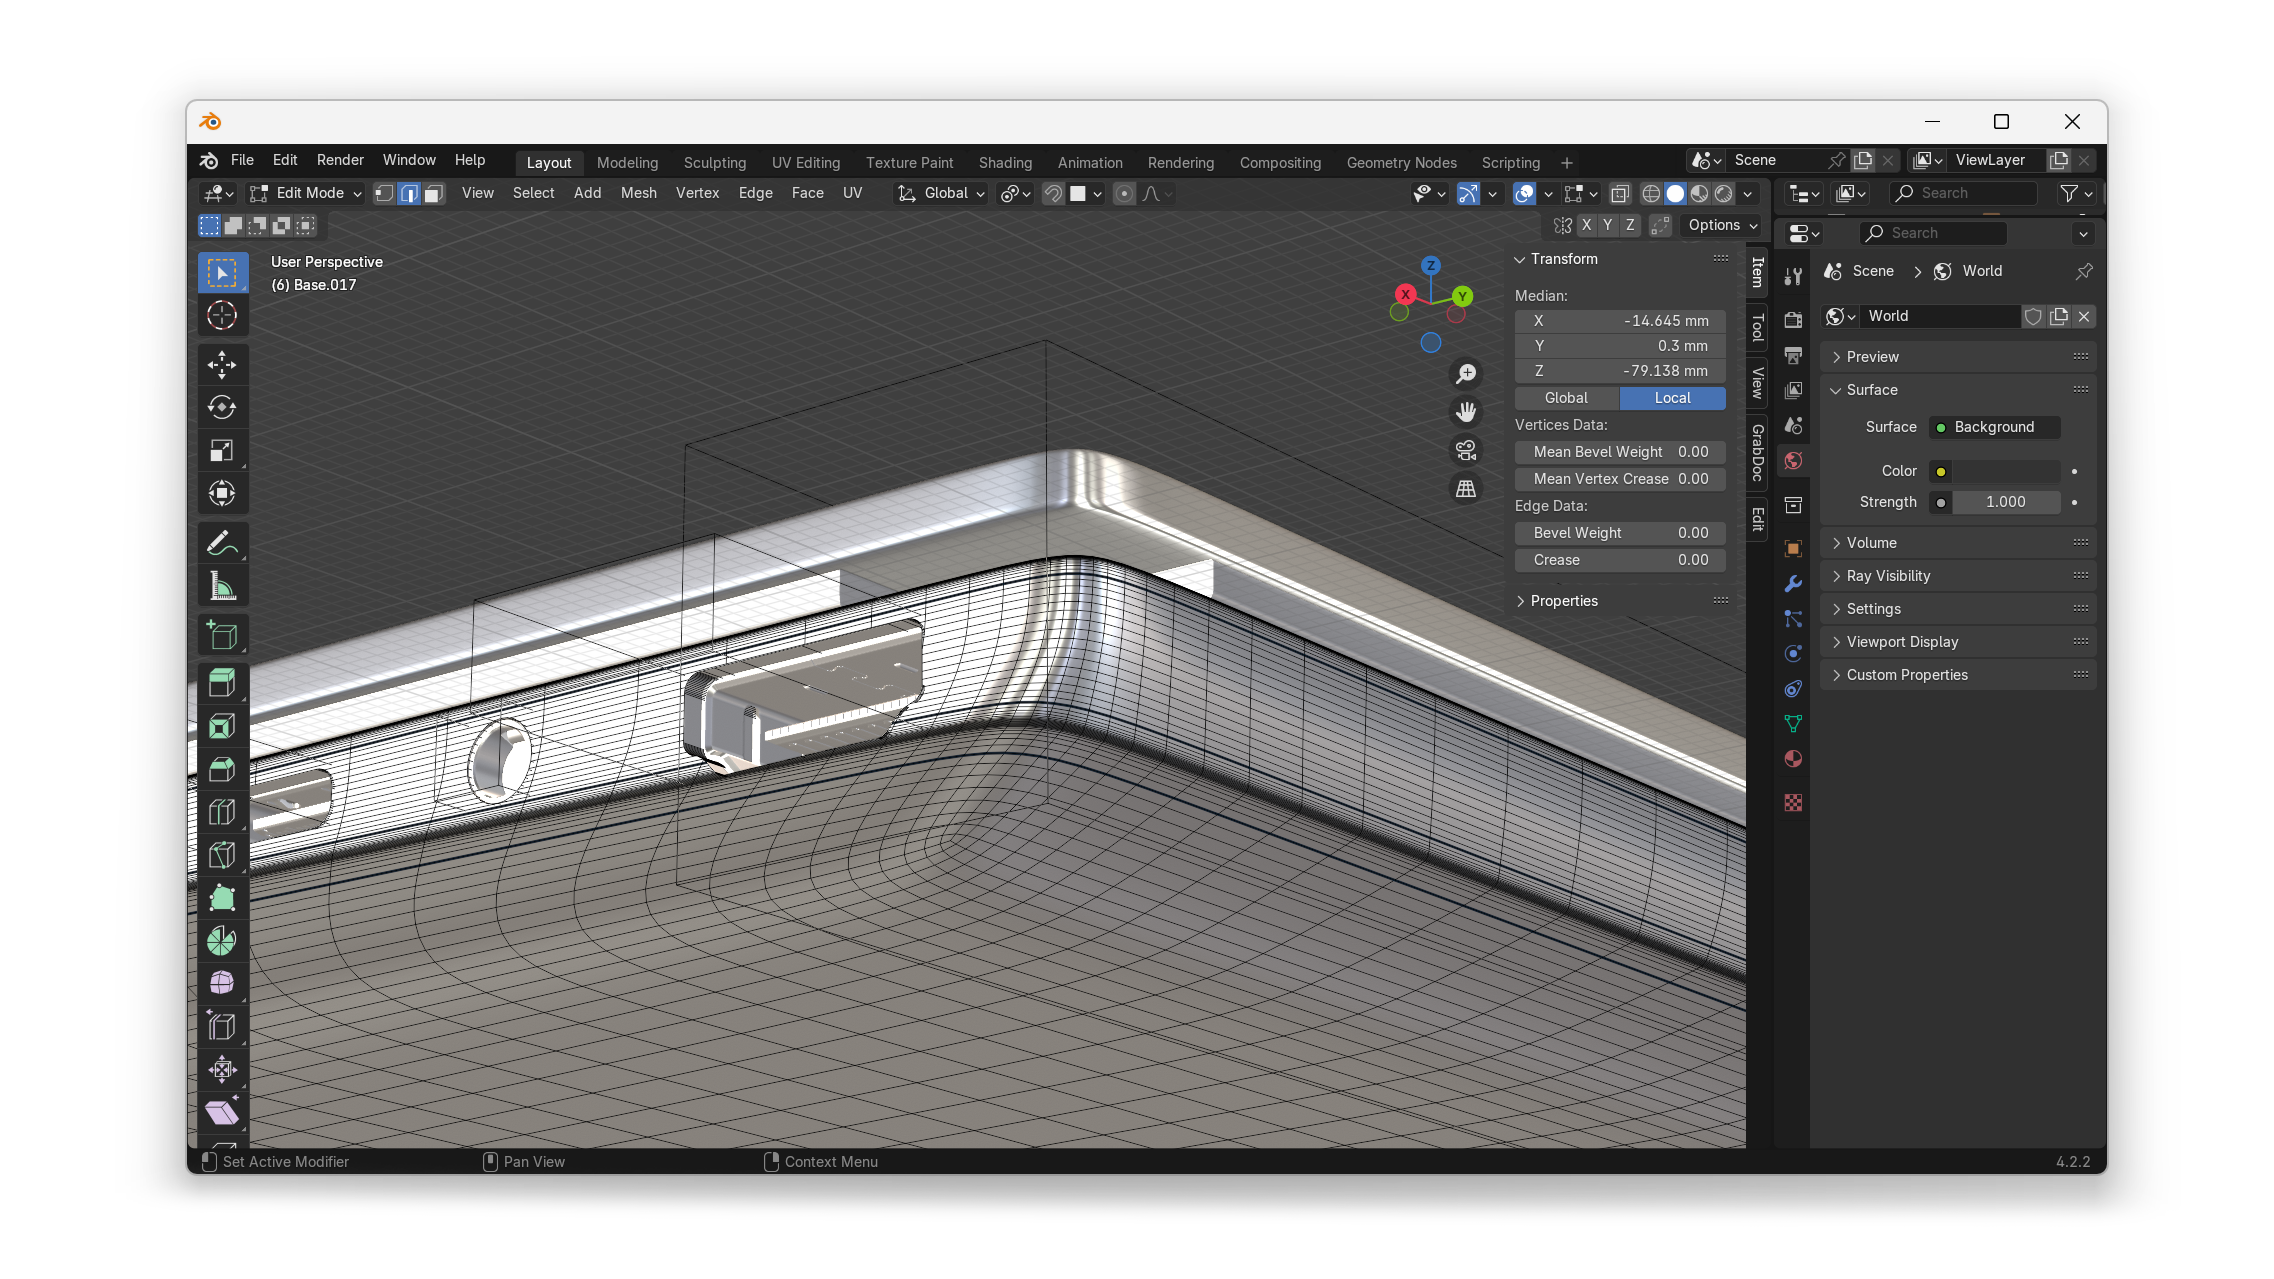Open the Render menu
Viewport: 2274px width, 1279px height.
tap(340, 160)
